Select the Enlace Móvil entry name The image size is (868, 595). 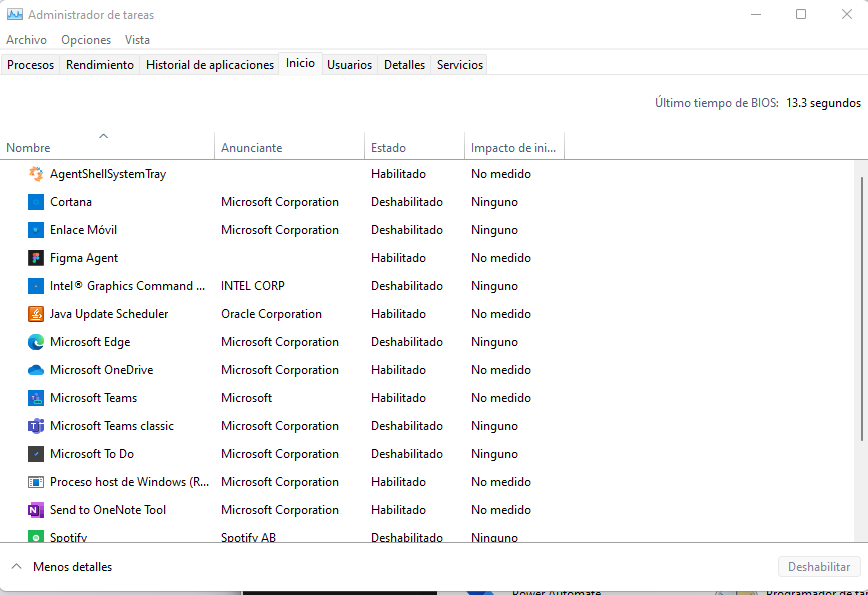coord(84,230)
